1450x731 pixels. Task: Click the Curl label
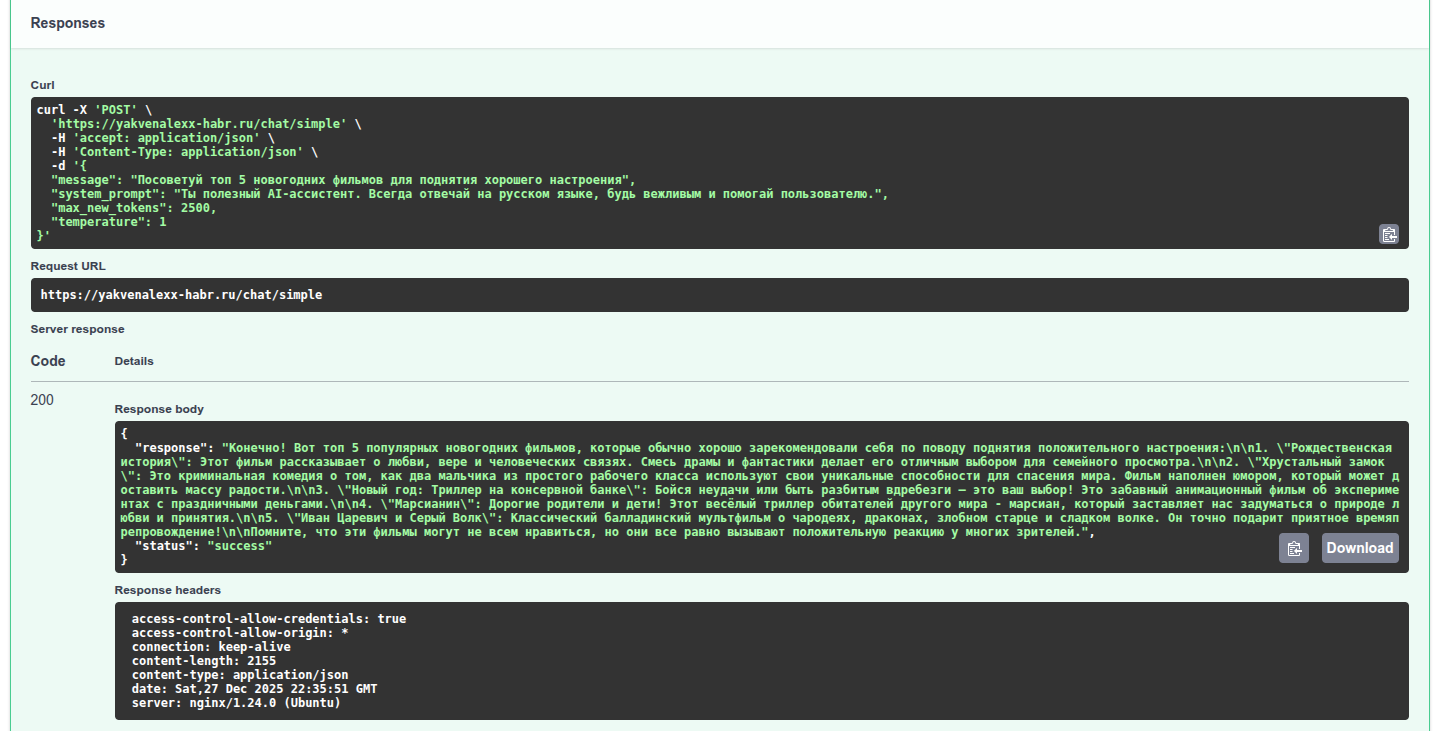(x=42, y=85)
